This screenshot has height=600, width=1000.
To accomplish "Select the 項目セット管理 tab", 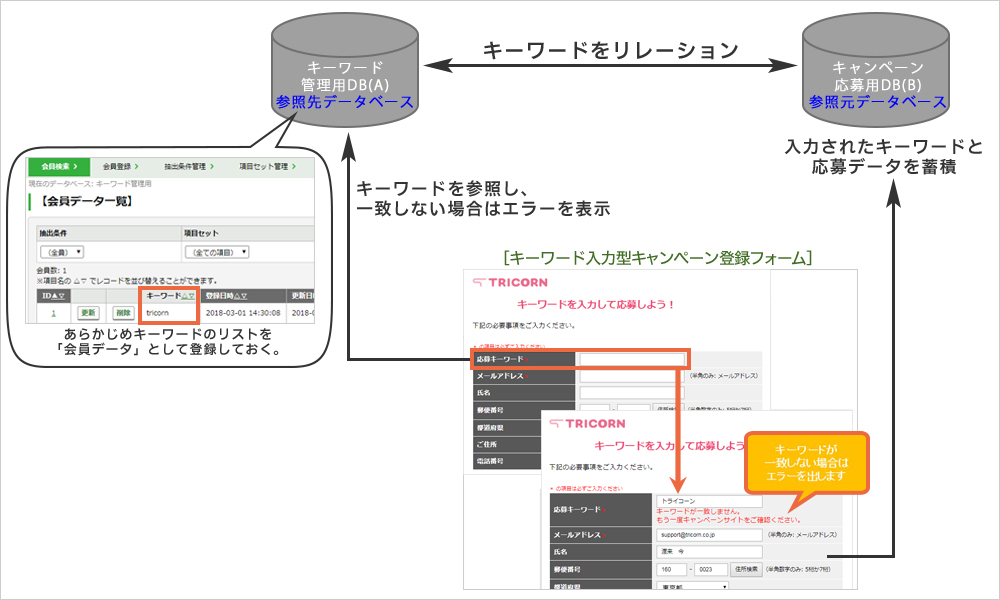I will pyautogui.click(x=267, y=166).
